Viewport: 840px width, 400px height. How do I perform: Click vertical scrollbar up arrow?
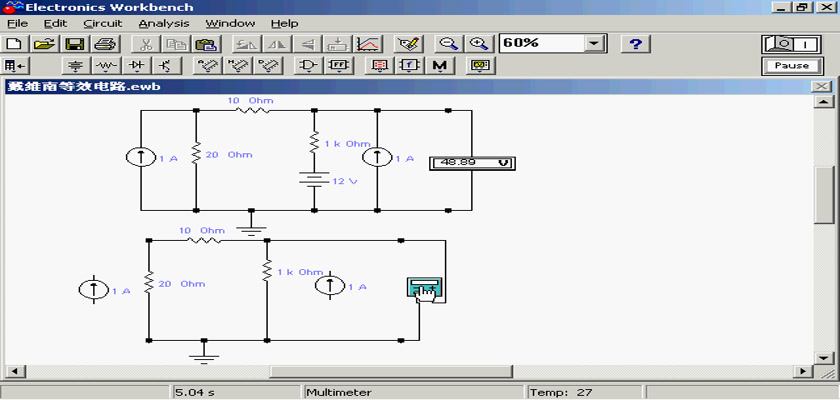click(x=823, y=102)
